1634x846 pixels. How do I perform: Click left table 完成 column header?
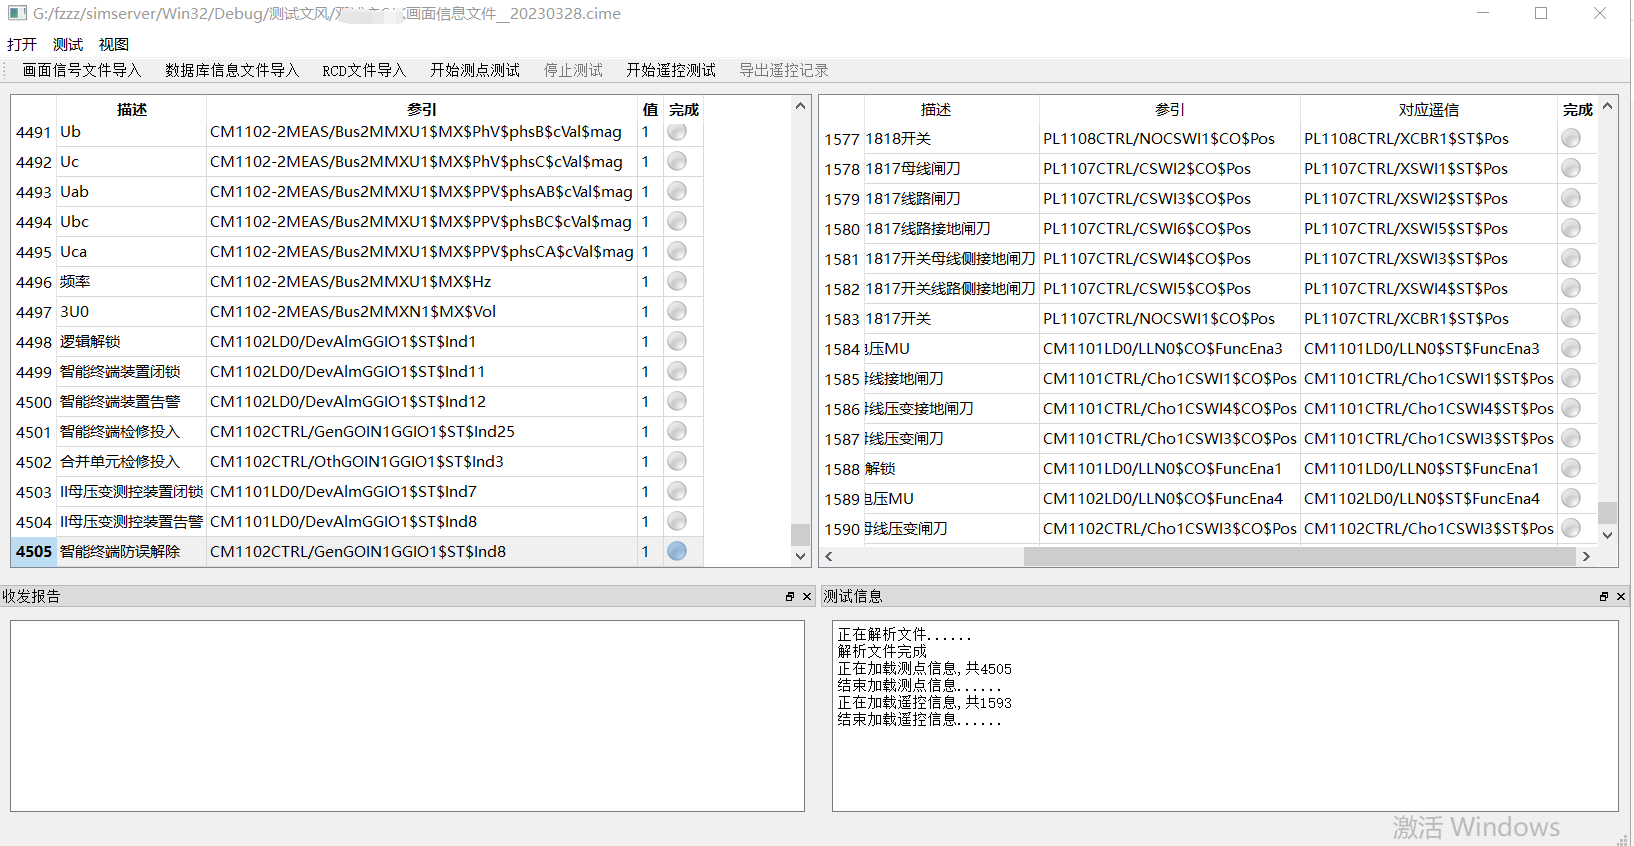tap(684, 109)
